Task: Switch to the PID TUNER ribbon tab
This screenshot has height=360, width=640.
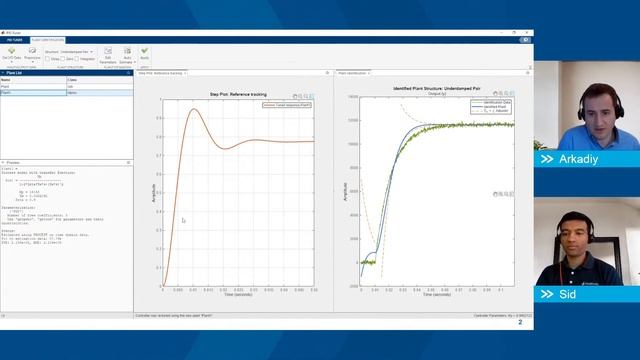Action: tap(15, 40)
